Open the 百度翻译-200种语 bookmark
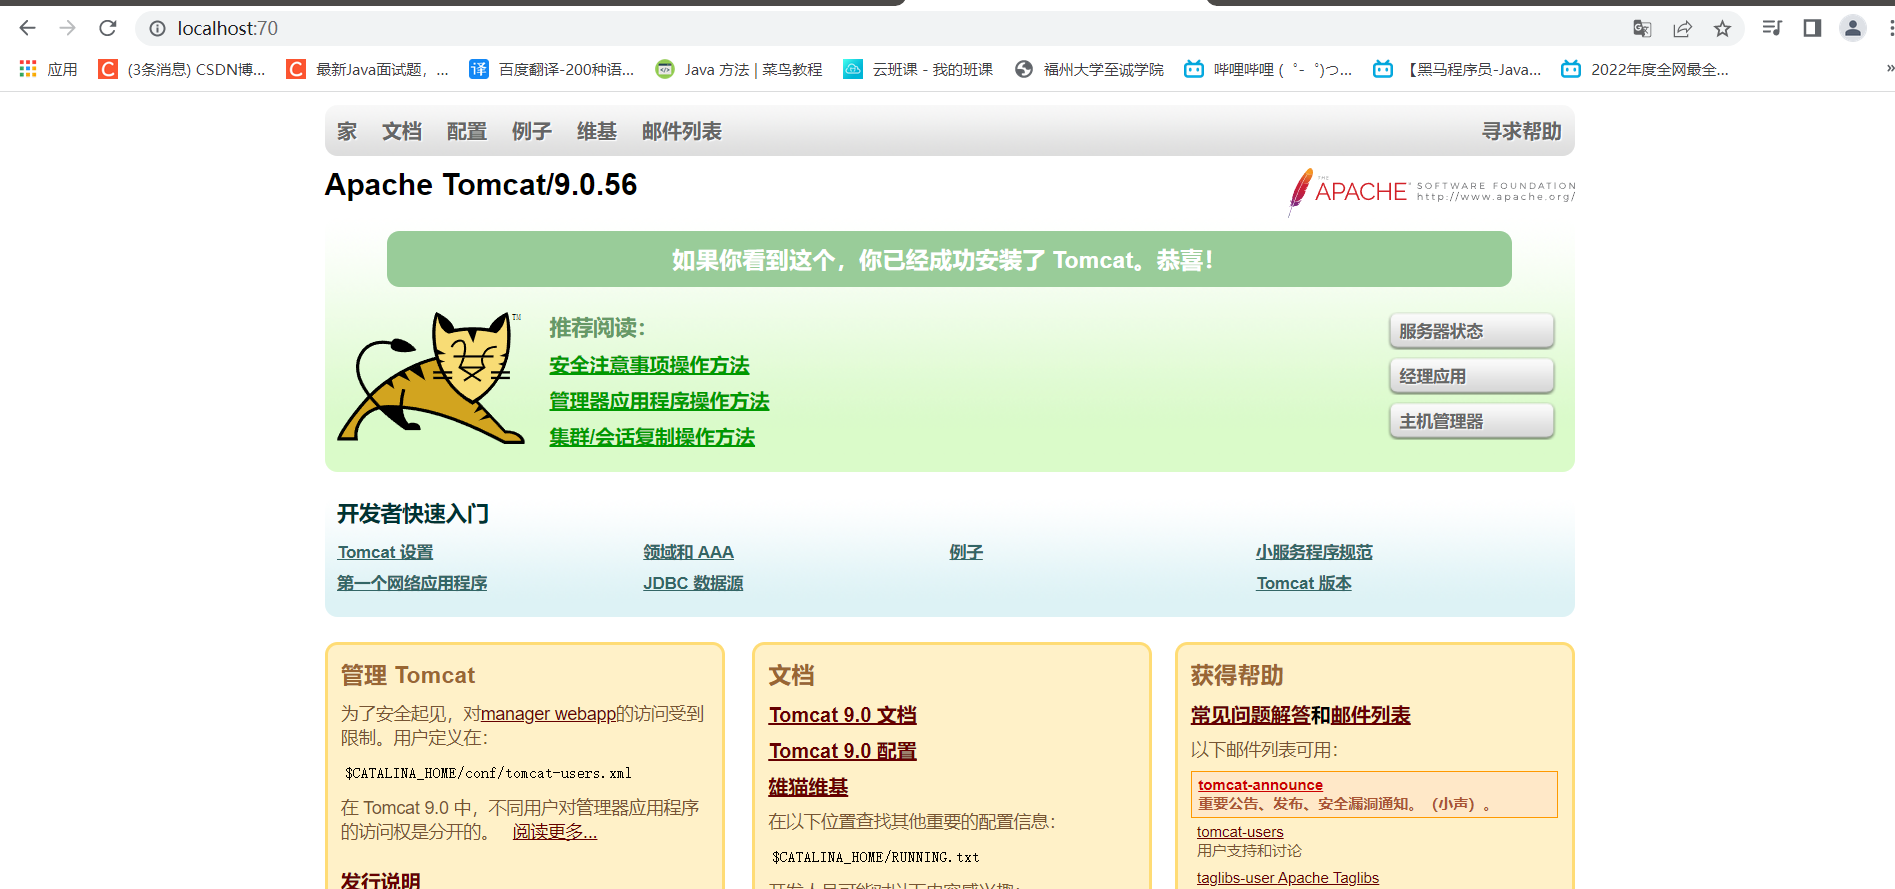The height and width of the screenshot is (889, 1895). coord(552,69)
